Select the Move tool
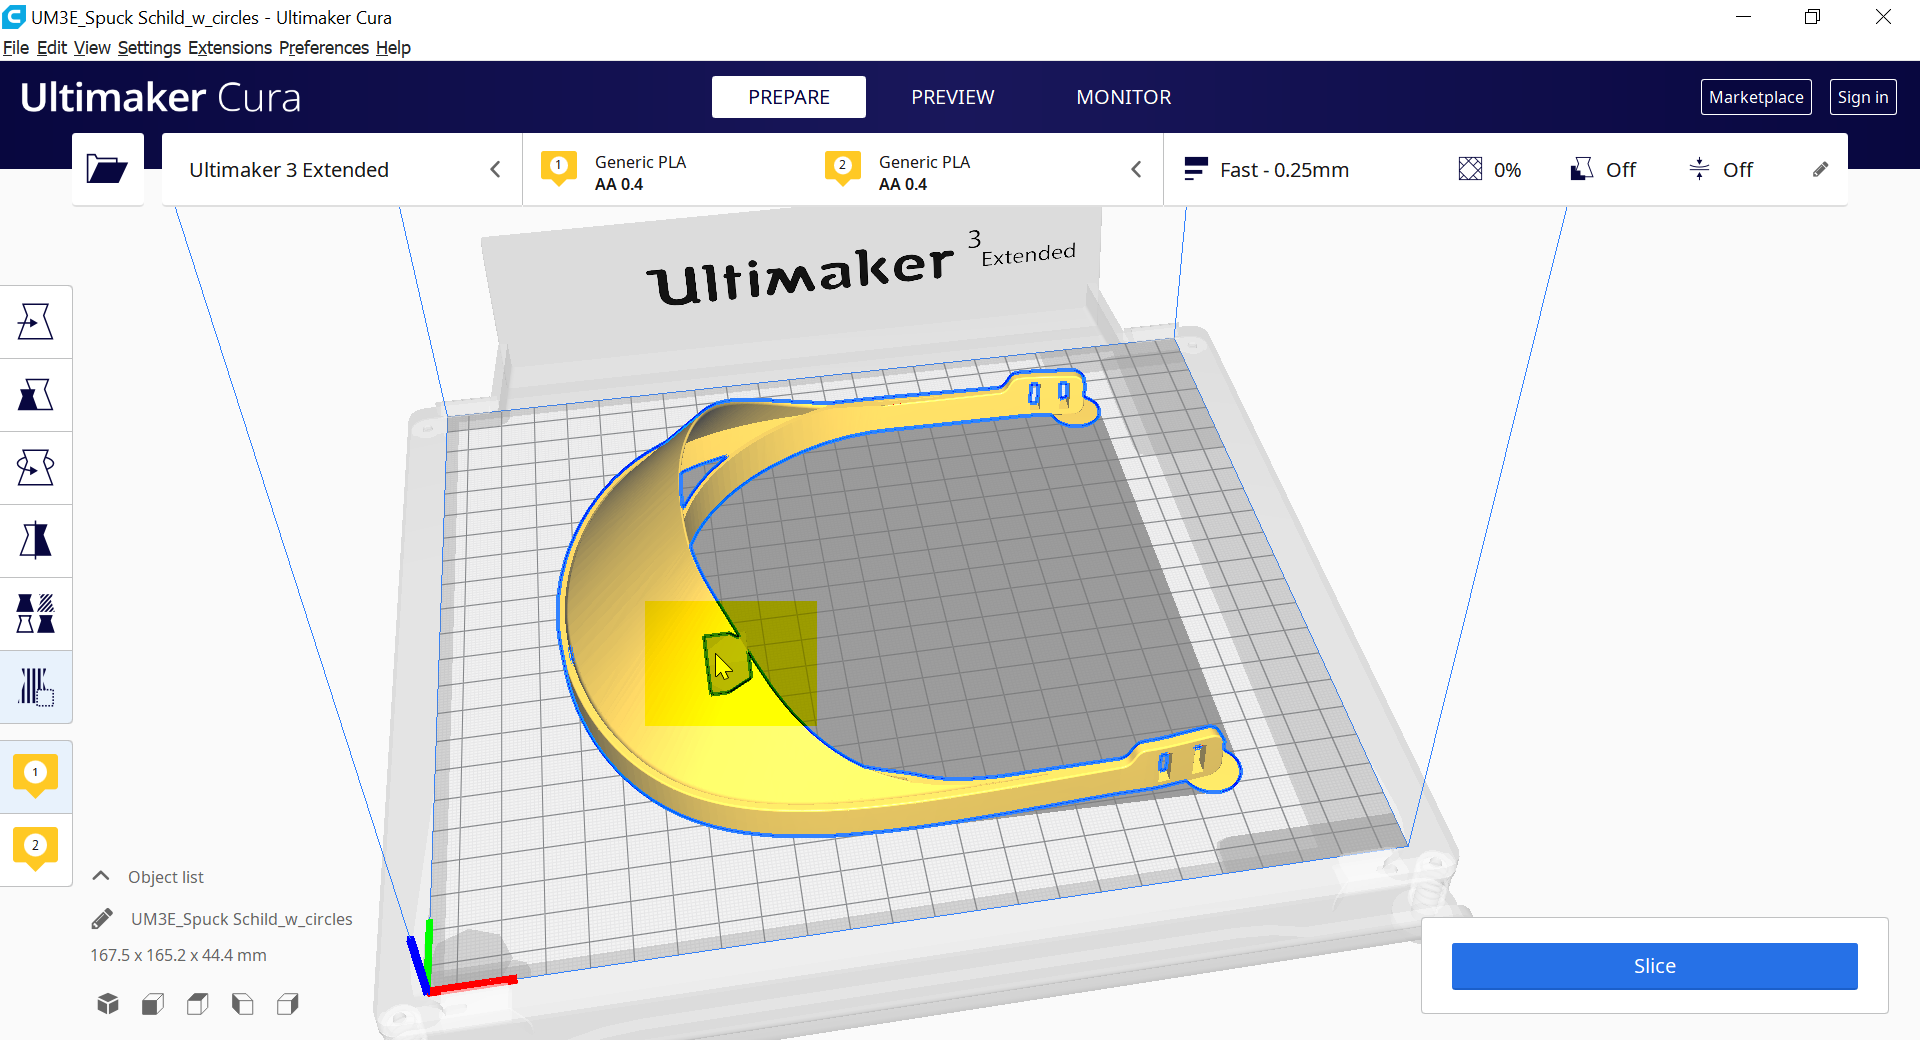Screen dimensions: 1920x1040 [36, 321]
